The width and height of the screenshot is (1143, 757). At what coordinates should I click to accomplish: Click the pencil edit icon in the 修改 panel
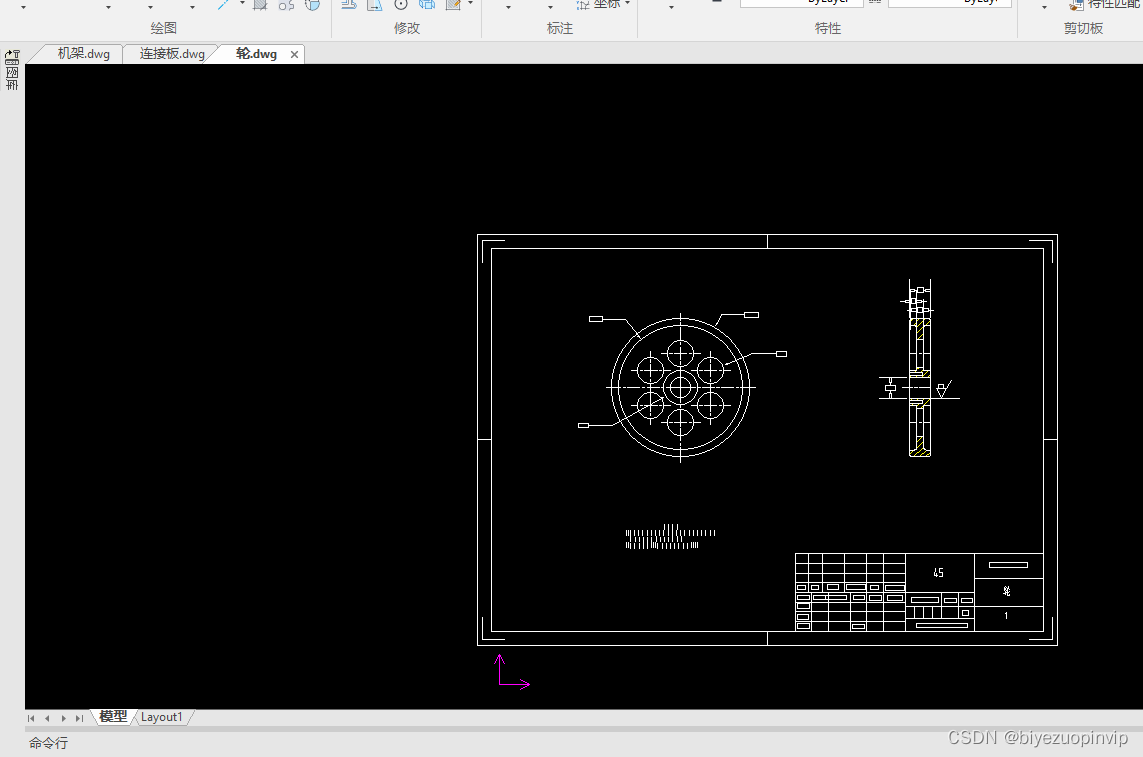coord(453,4)
